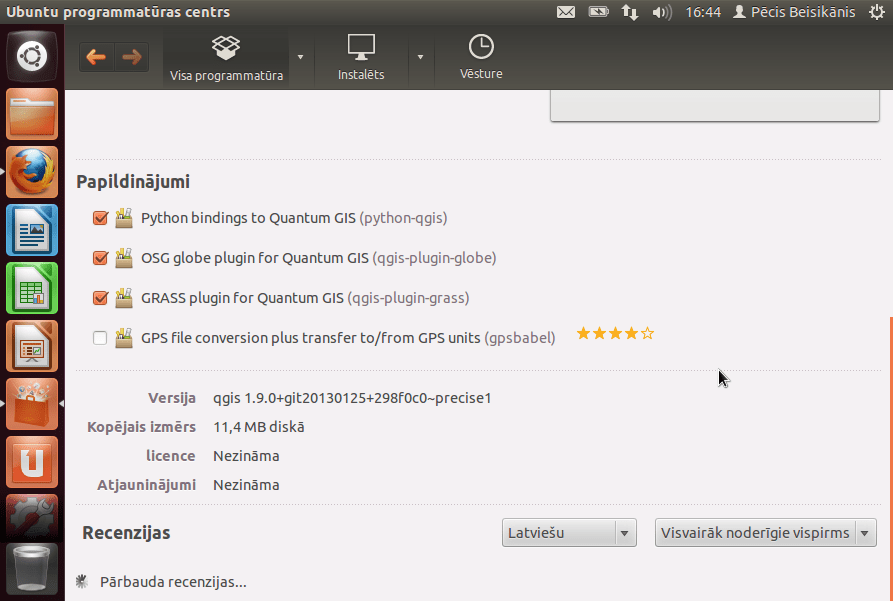The height and width of the screenshot is (601, 893).
Task: Open the Trash in launcher
Action: pyautogui.click(x=32, y=569)
